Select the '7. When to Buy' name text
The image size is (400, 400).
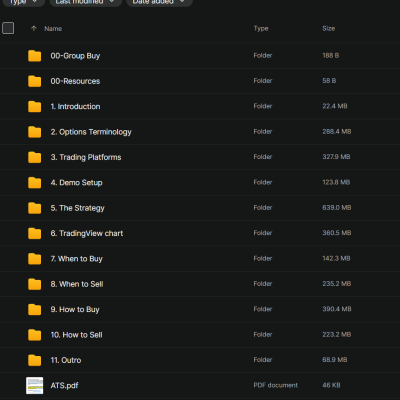pyautogui.click(x=77, y=259)
